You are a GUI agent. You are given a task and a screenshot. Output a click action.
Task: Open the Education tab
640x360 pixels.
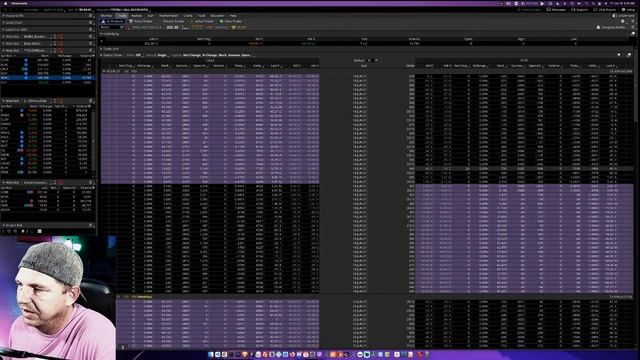(217, 16)
